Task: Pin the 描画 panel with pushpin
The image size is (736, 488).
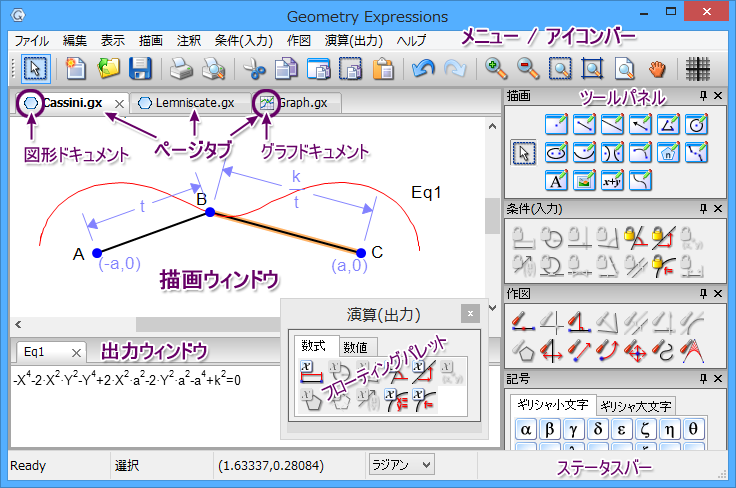Action: click(703, 96)
